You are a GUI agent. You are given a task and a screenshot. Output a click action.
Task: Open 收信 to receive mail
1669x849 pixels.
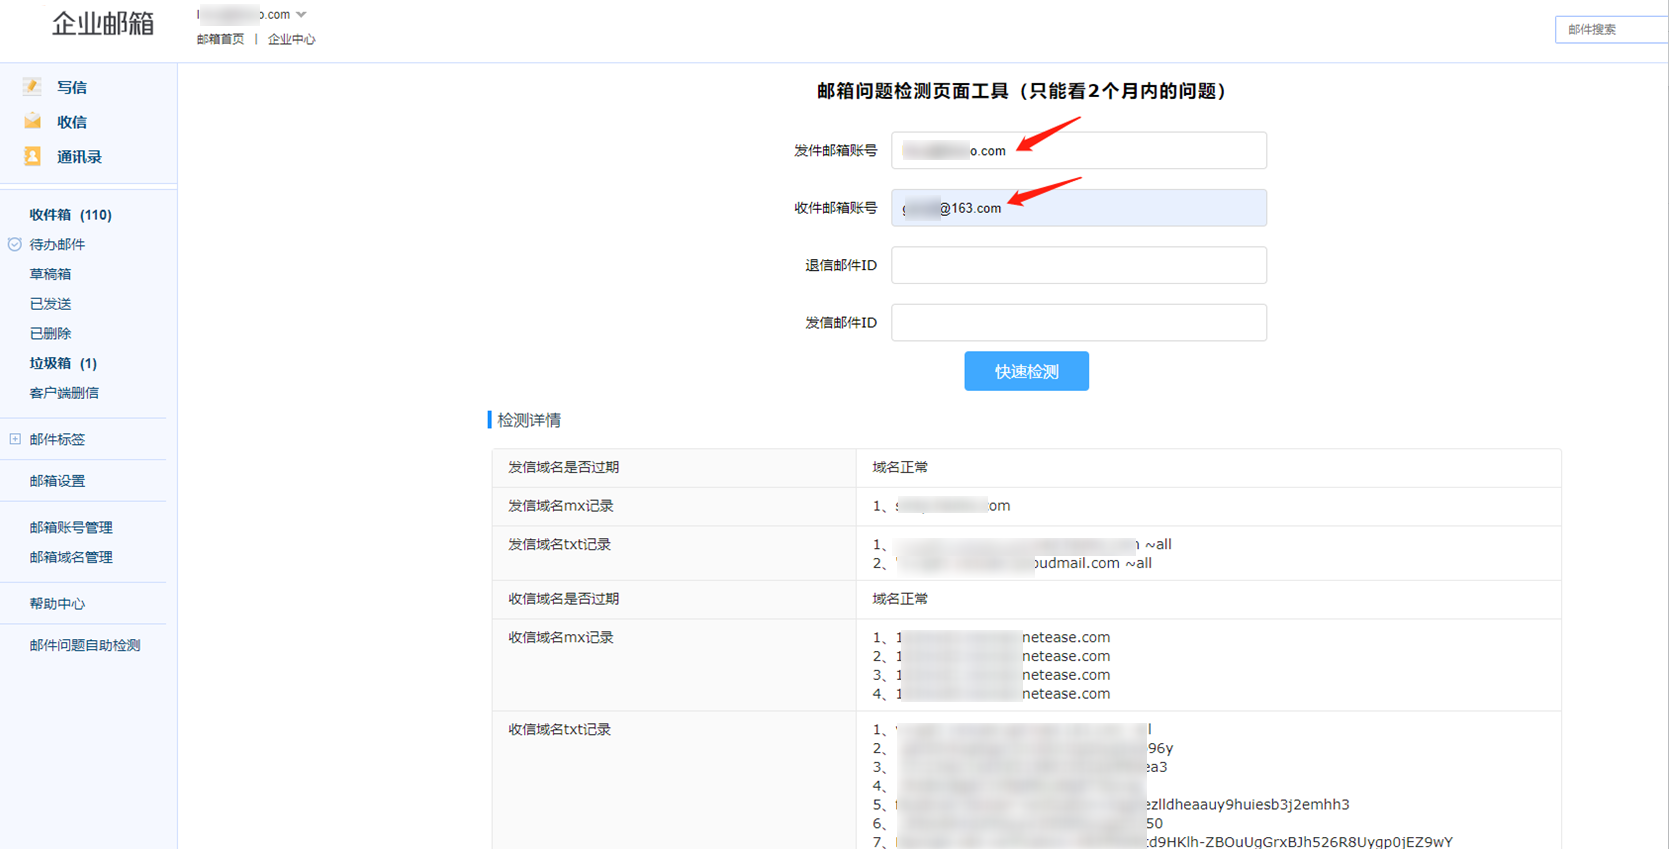pos(72,122)
